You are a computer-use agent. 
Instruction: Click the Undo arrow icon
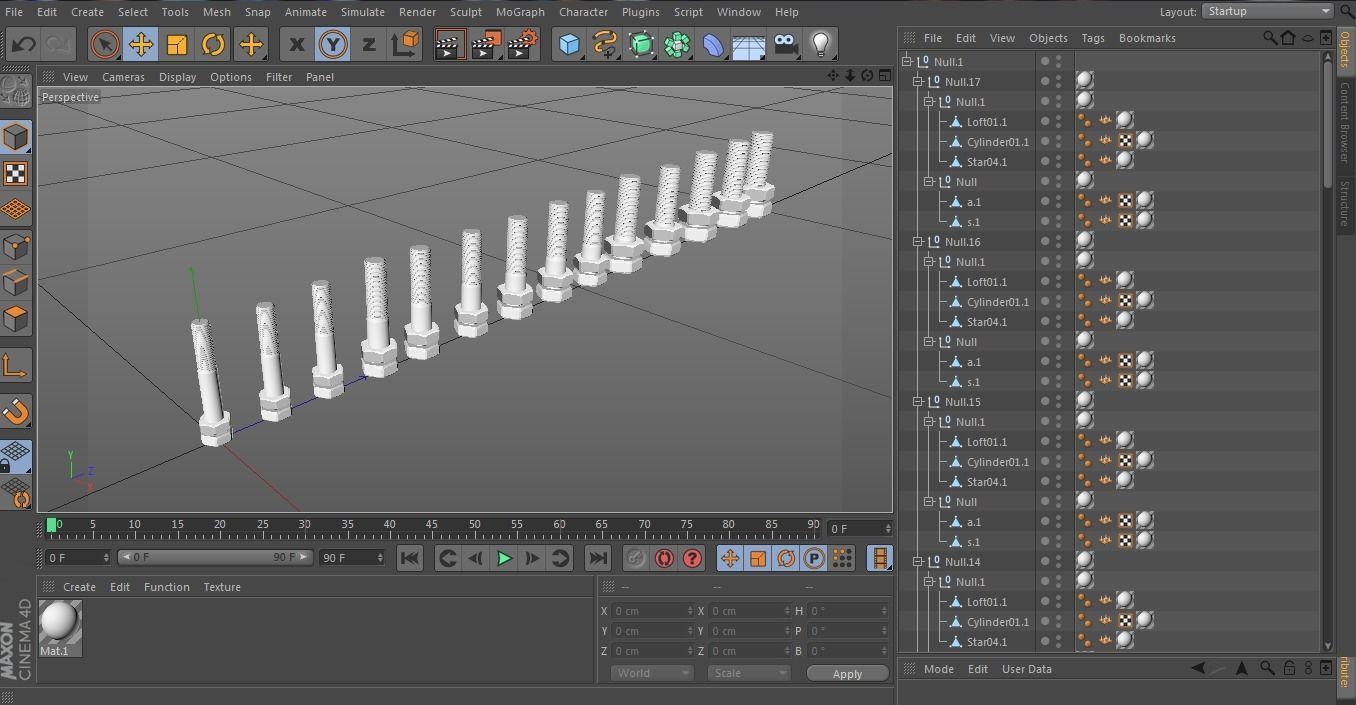[24, 44]
